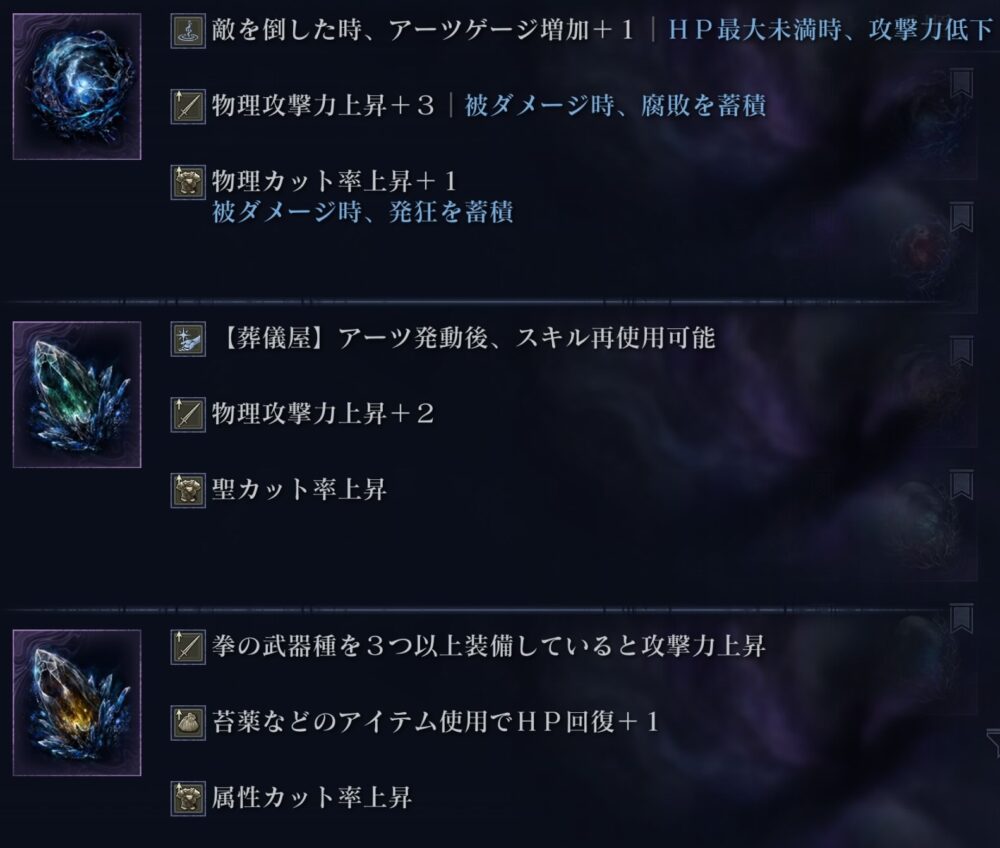Toggle the bookmark flag above 拳の武器種 row
Image resolution: width=1000 pixels, height=848 pixels.
[961, 619]
